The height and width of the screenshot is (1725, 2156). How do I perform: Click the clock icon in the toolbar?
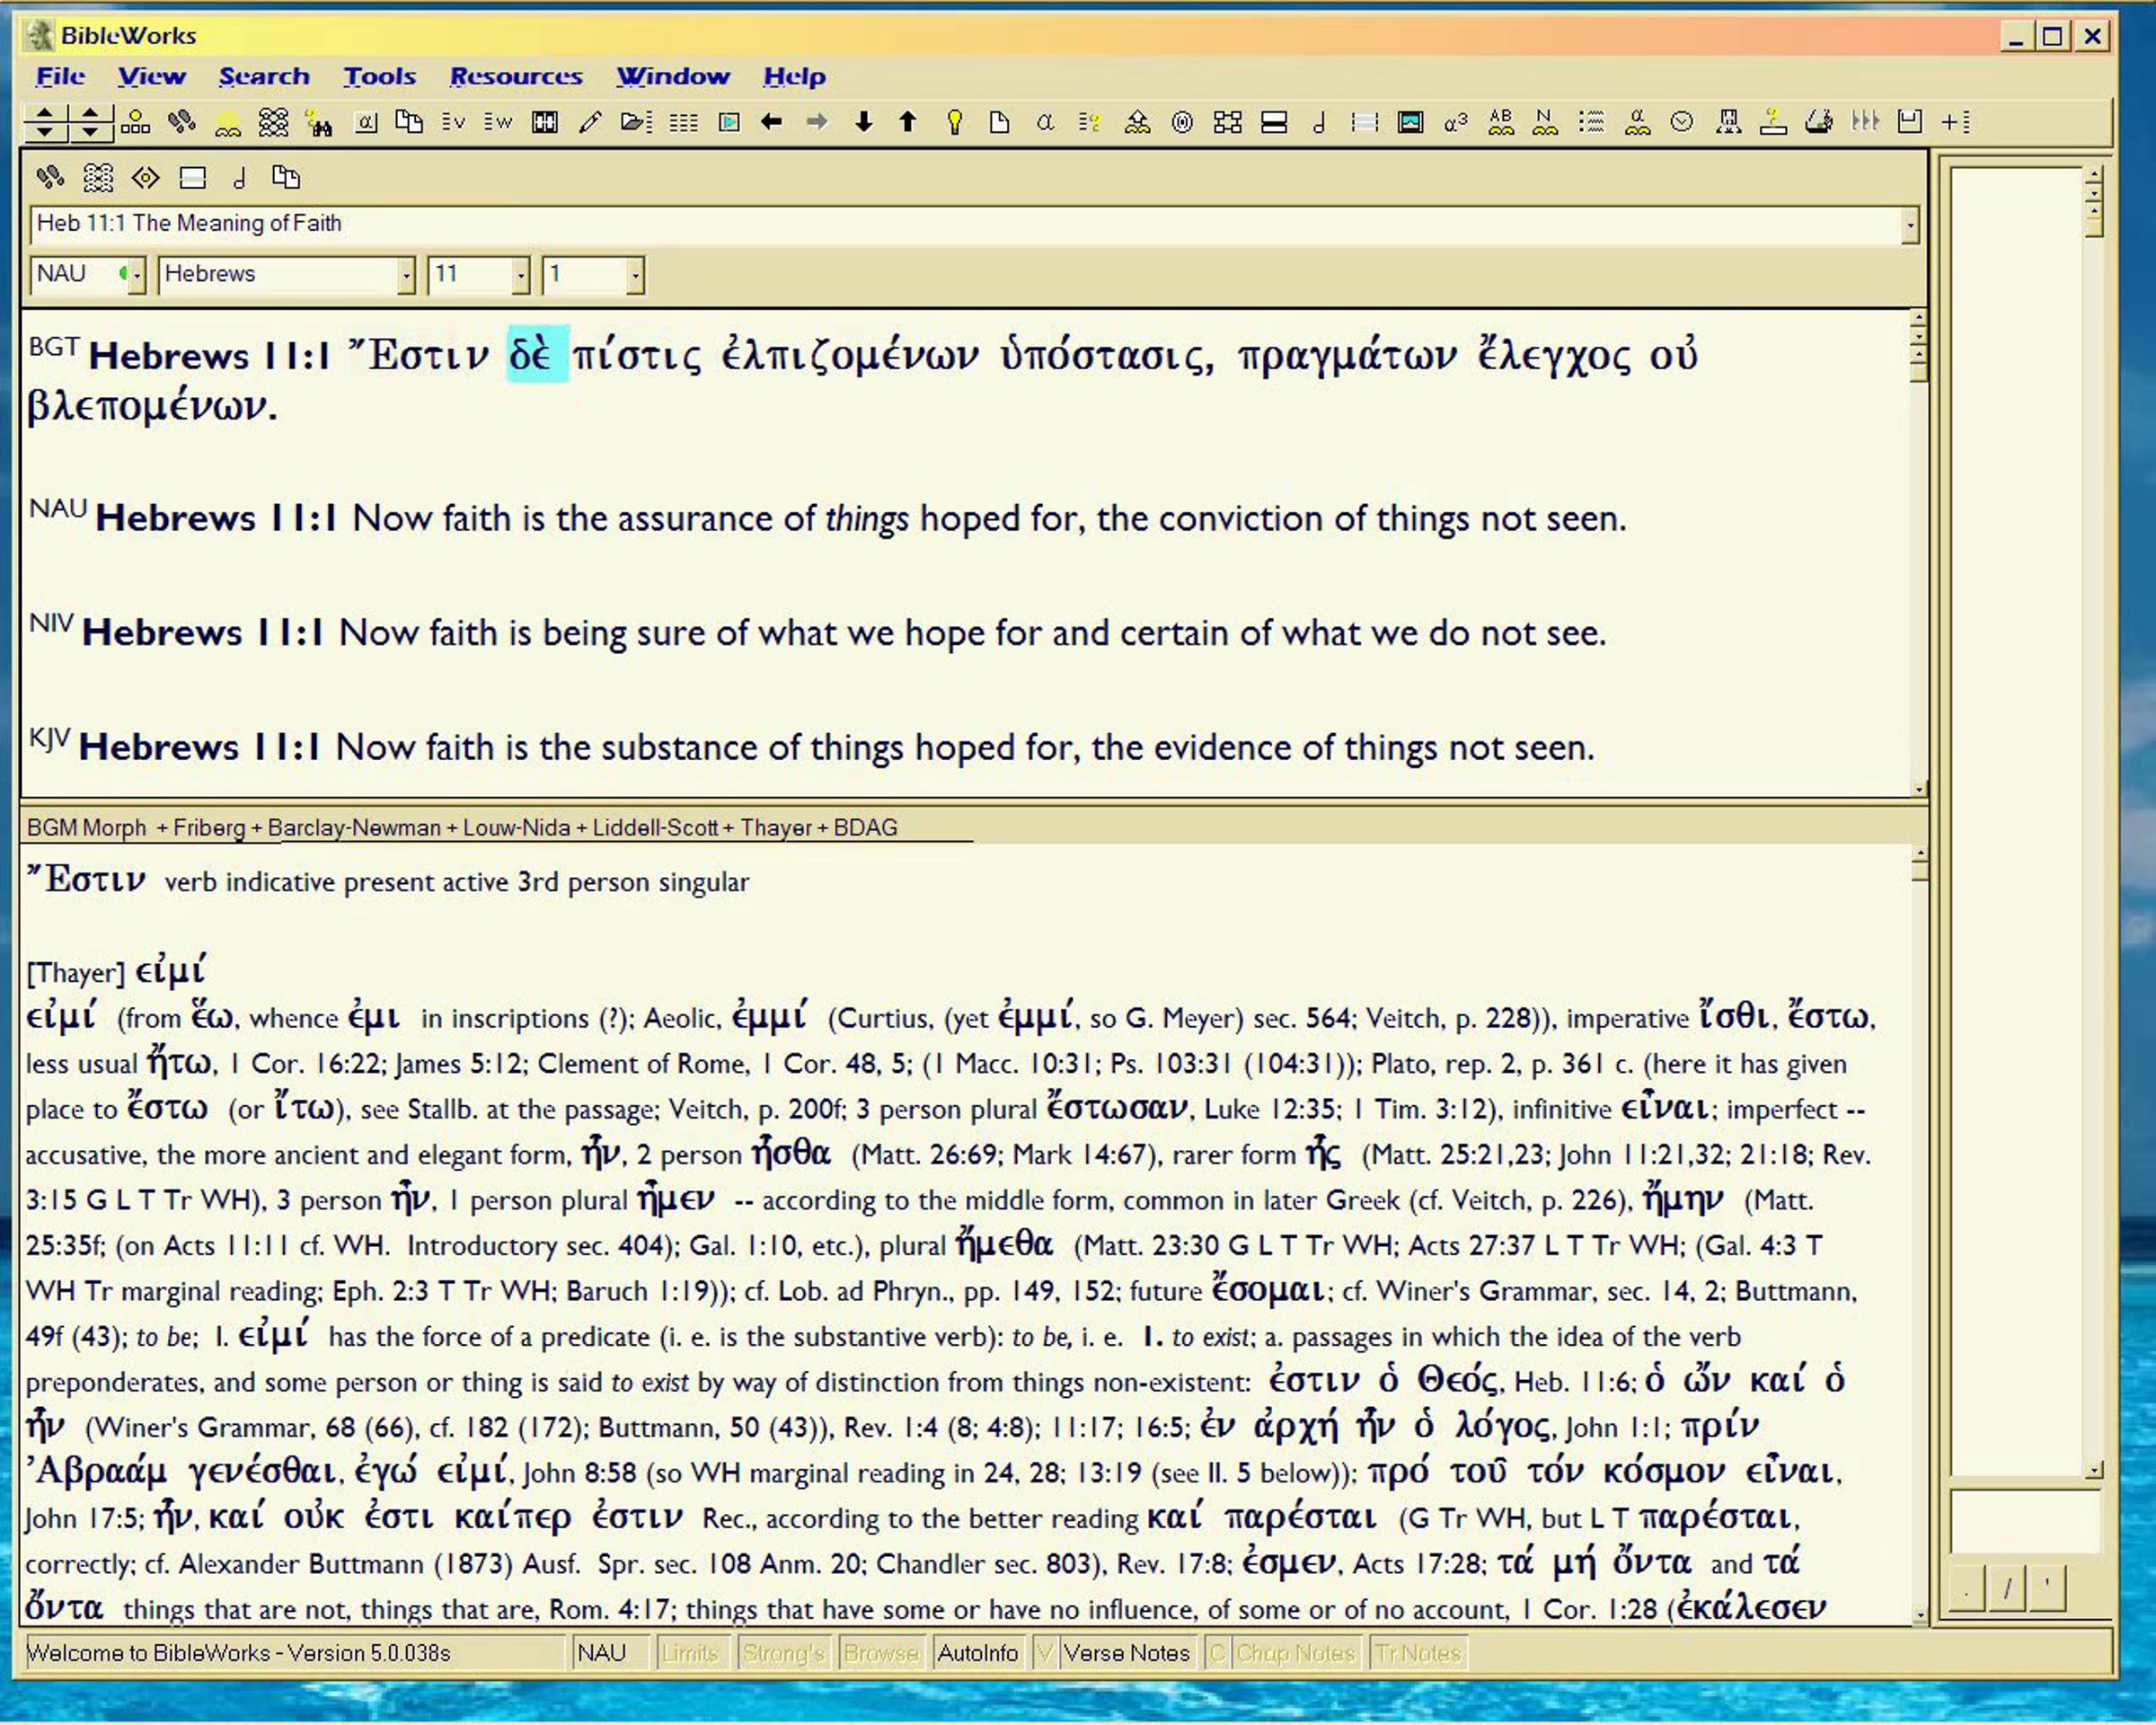point(1682,122)
